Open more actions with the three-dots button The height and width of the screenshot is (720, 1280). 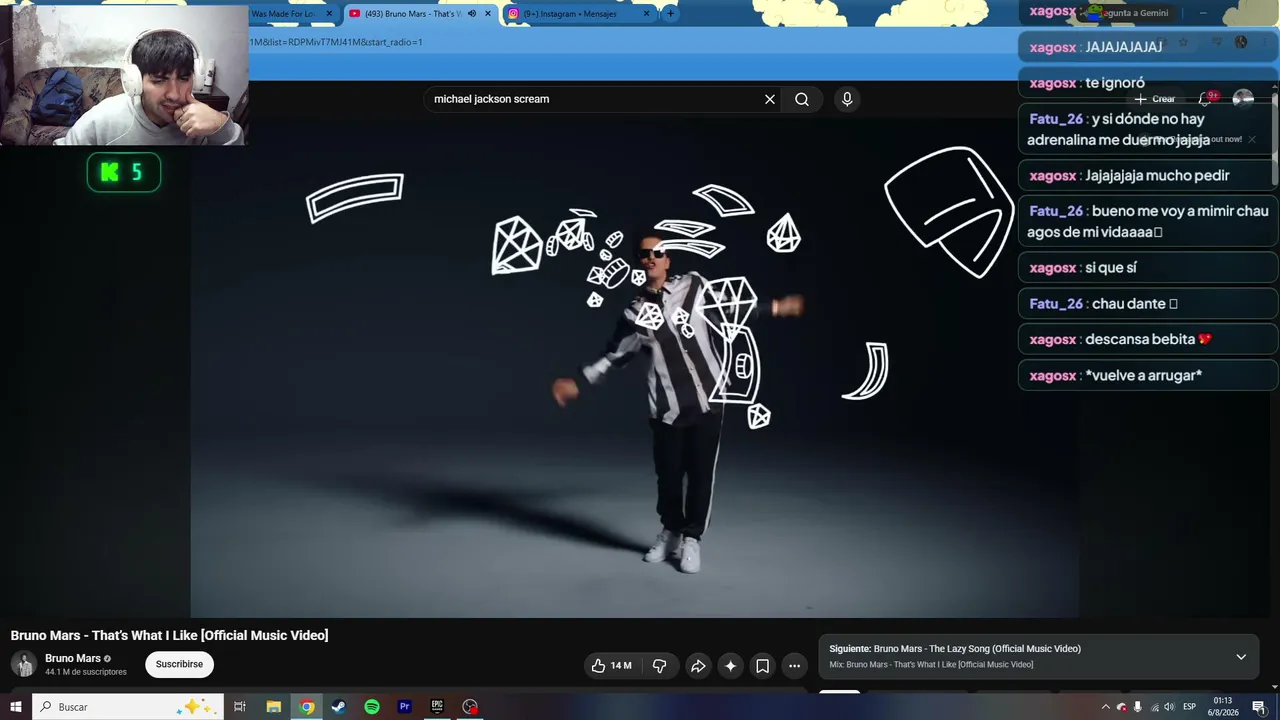[x=794, y=666]
